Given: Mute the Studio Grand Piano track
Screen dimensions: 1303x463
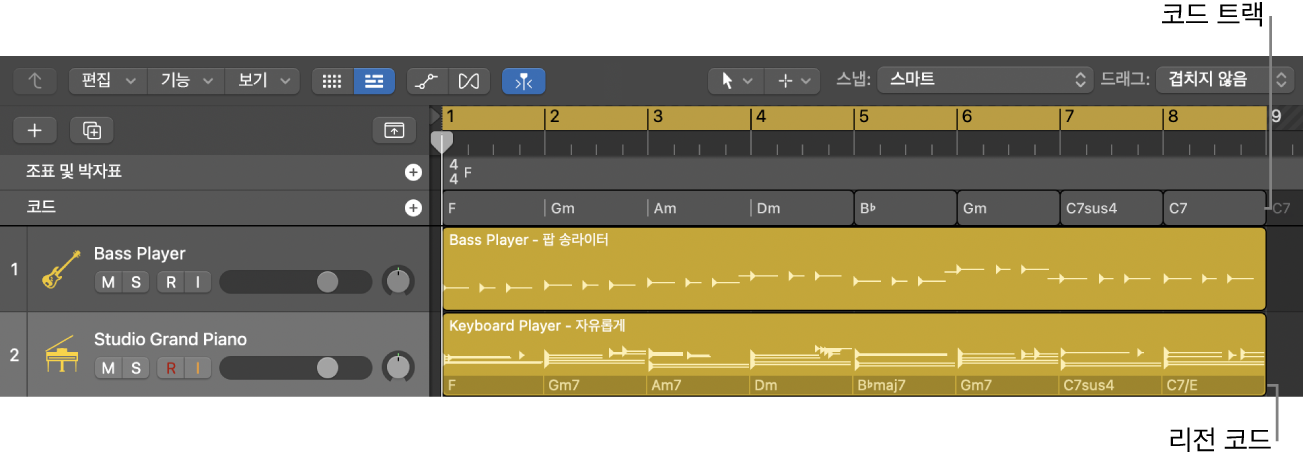Looking at the screenshot, I should 108,368.
